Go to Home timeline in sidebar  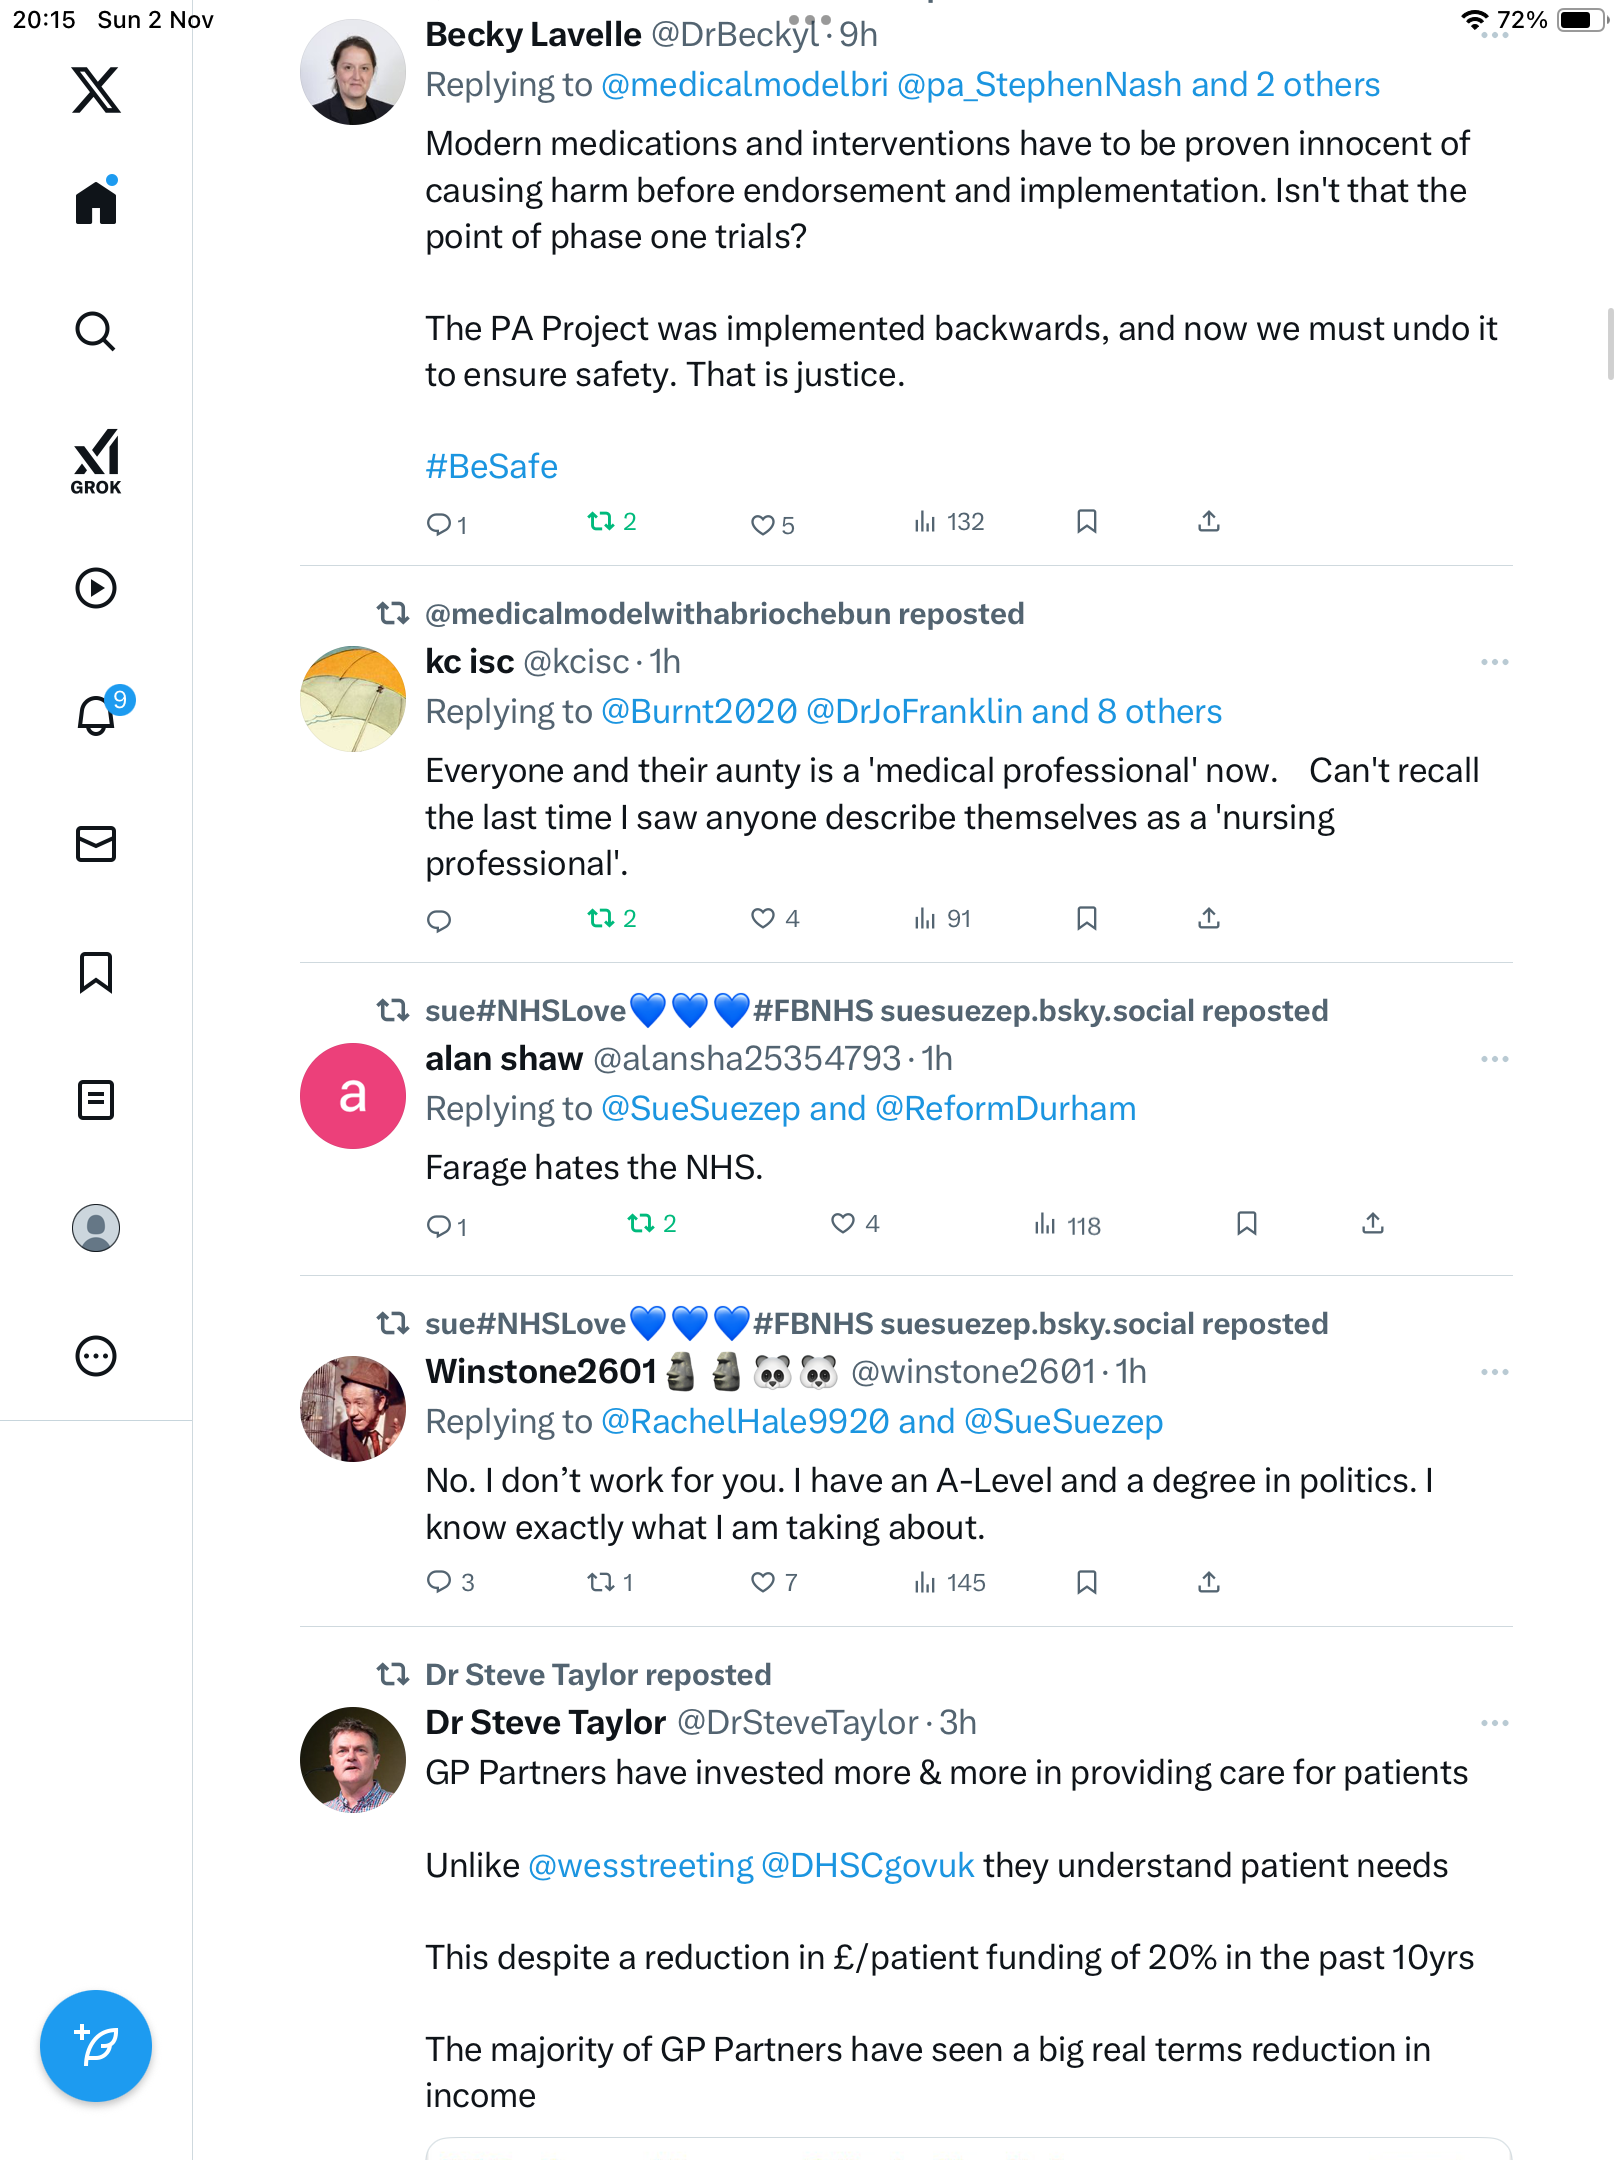pyautogui.click(x=96, y=202)
